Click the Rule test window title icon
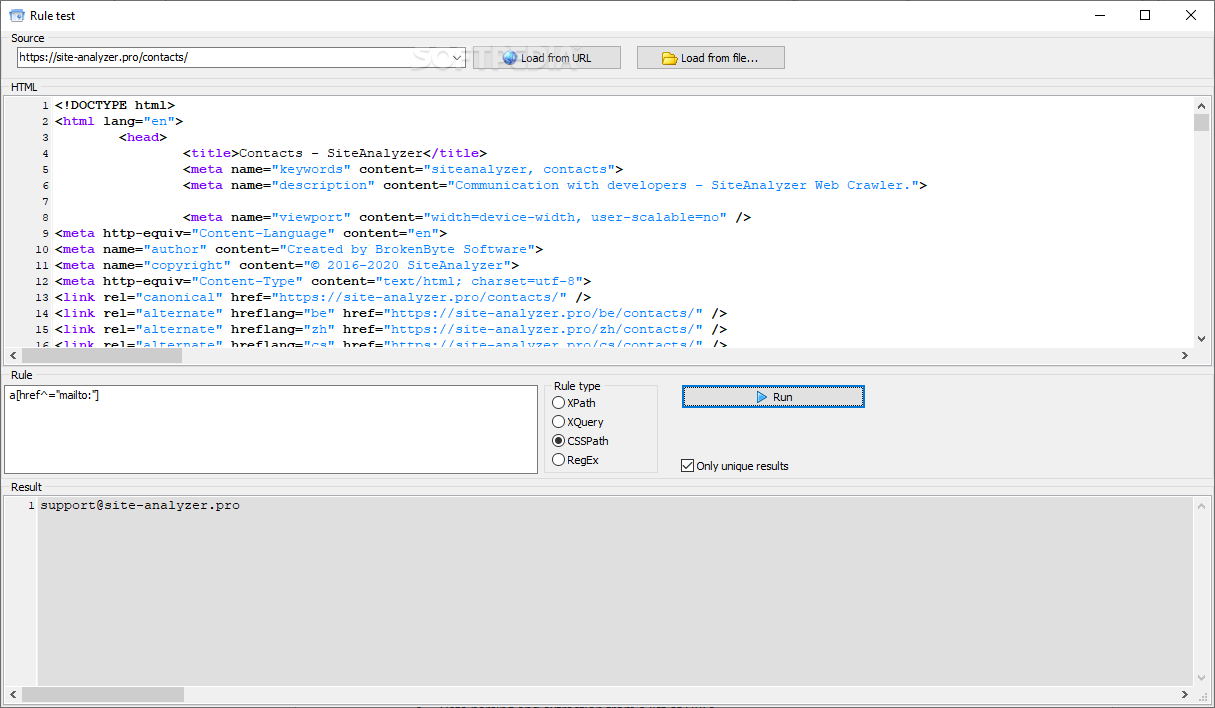The height and width of the screenshot is (708, 1215). coord(17,15)
